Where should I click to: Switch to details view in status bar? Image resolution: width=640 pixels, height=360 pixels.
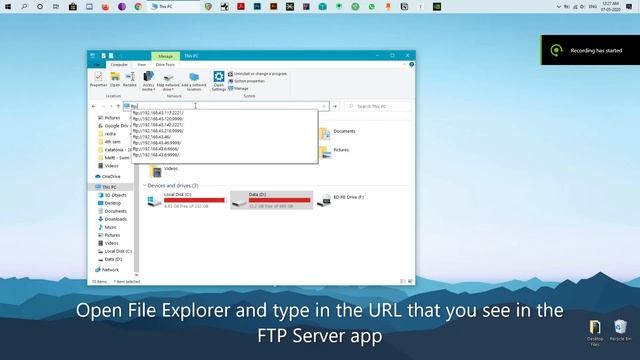403,281
